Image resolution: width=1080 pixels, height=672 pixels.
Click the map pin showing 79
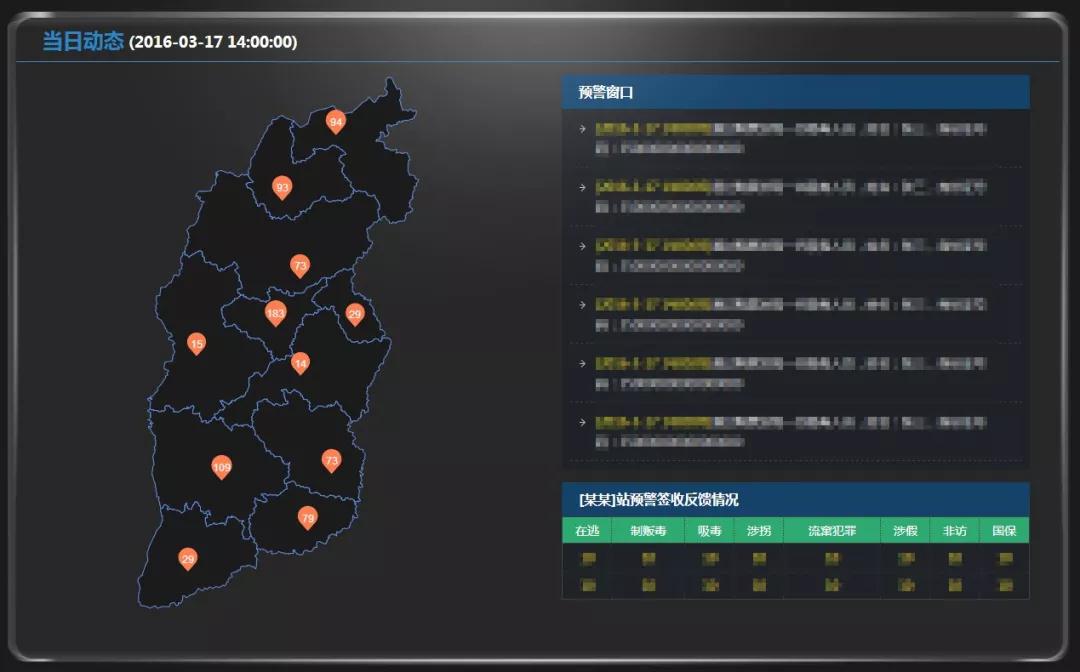coord(308,518)
